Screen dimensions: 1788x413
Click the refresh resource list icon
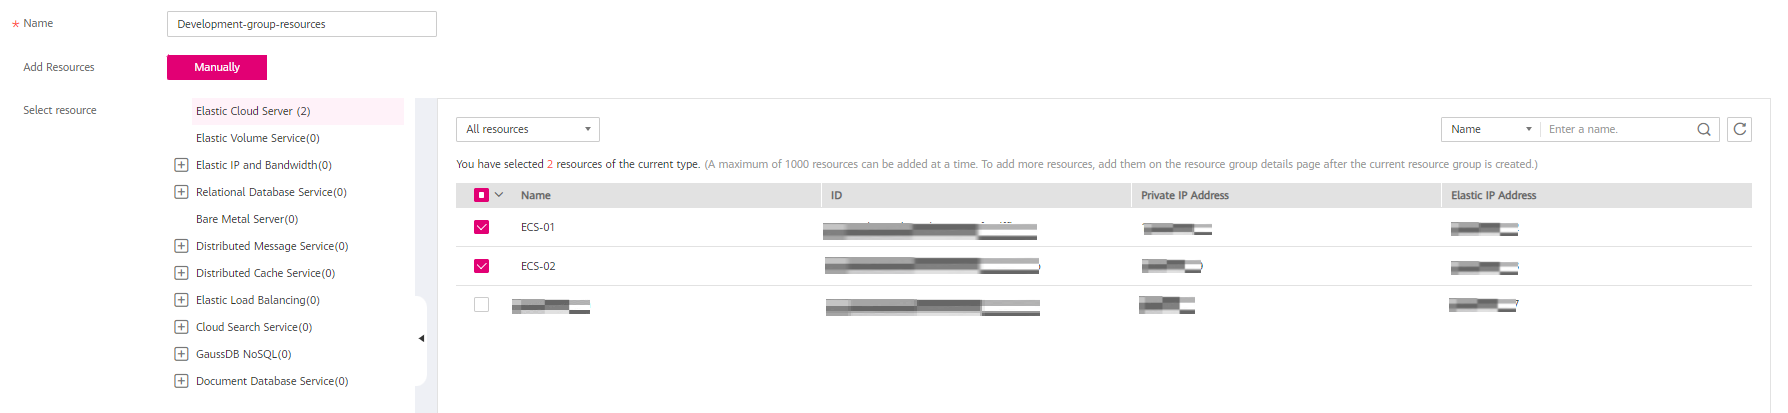coord(1739,129)
